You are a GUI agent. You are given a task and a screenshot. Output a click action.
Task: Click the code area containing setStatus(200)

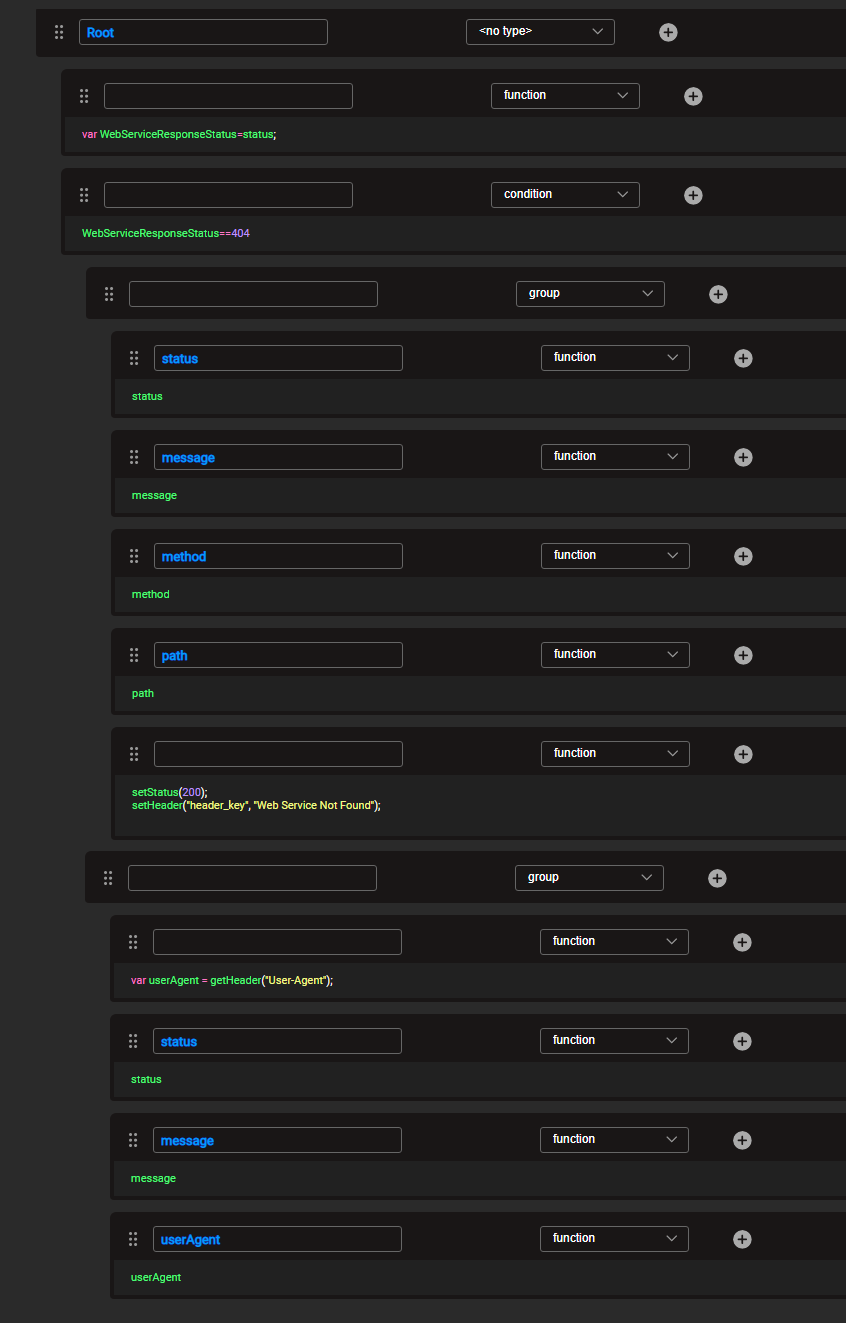(x=256, y=798)
